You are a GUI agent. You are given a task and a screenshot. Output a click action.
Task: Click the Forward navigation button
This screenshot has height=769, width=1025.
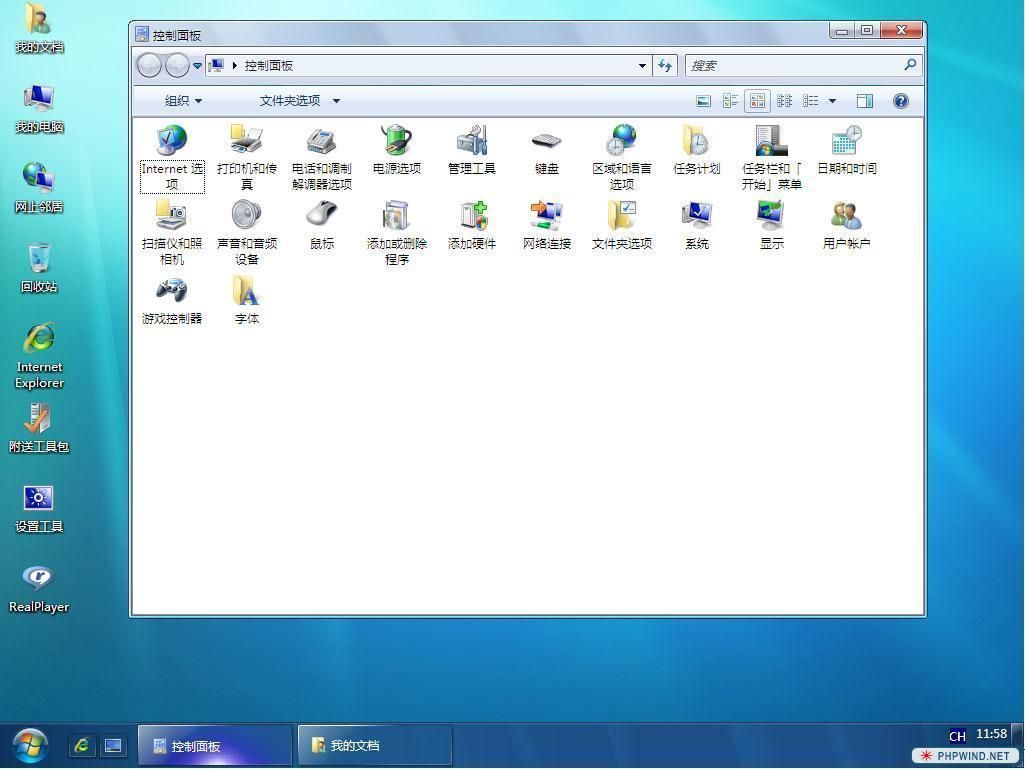177,65
